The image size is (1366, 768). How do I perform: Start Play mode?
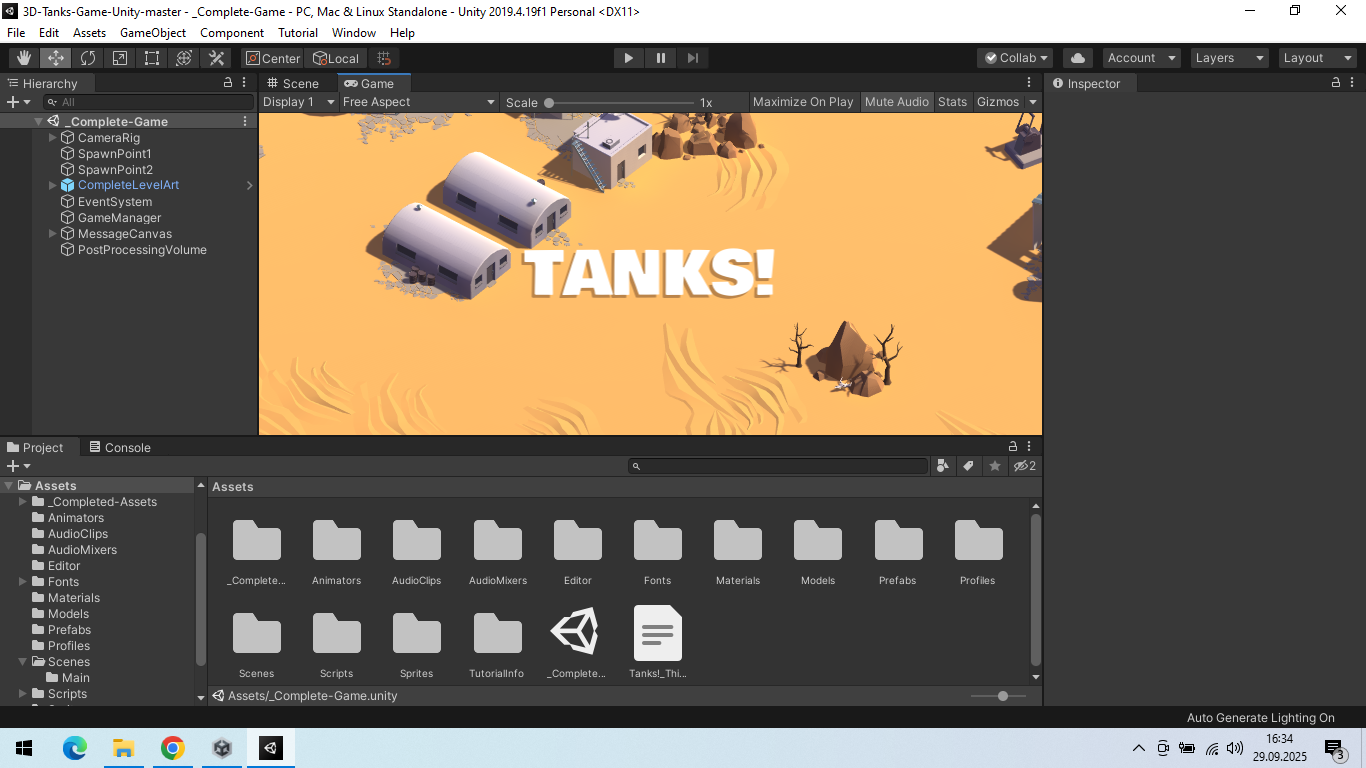point(629,58)
